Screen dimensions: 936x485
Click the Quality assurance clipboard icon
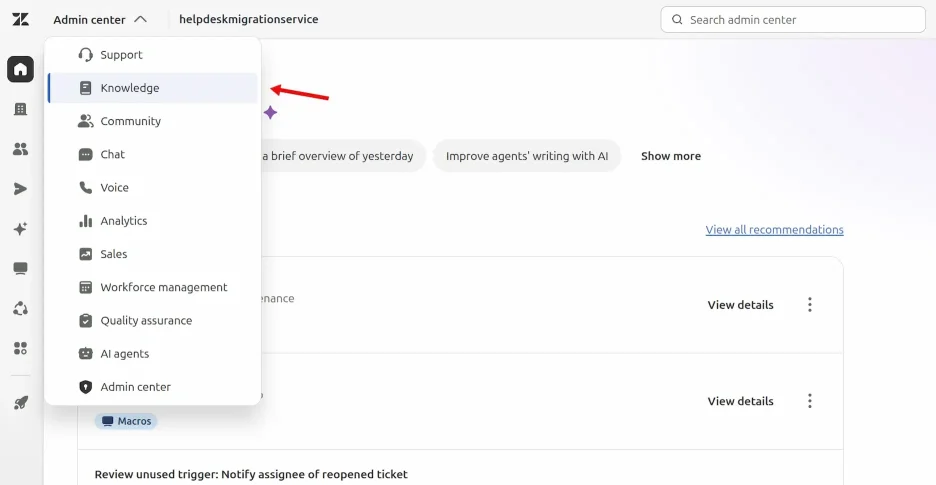pyautogui.click(x=85, y=321)
